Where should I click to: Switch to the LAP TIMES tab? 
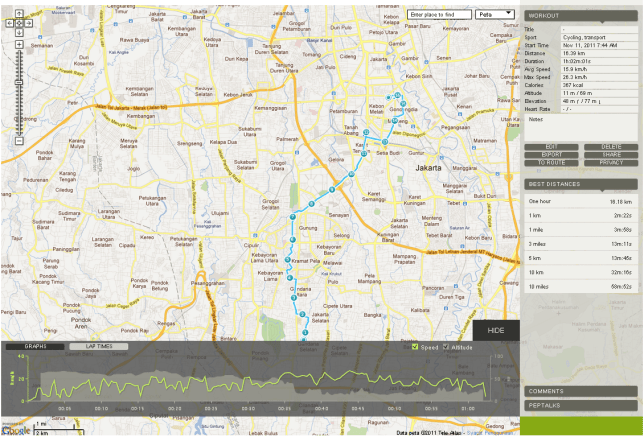pos(99,347)
